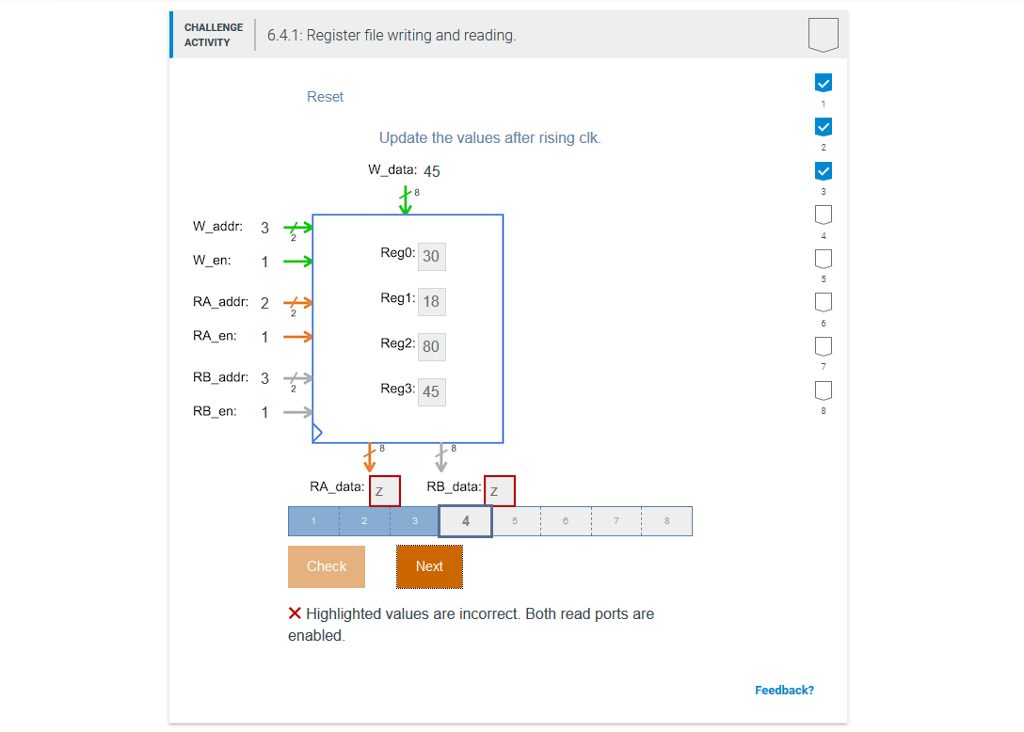Screen dimensions: 1024x732
Task: Click the Reg3 value field showing 45
Action: point(431,392)
